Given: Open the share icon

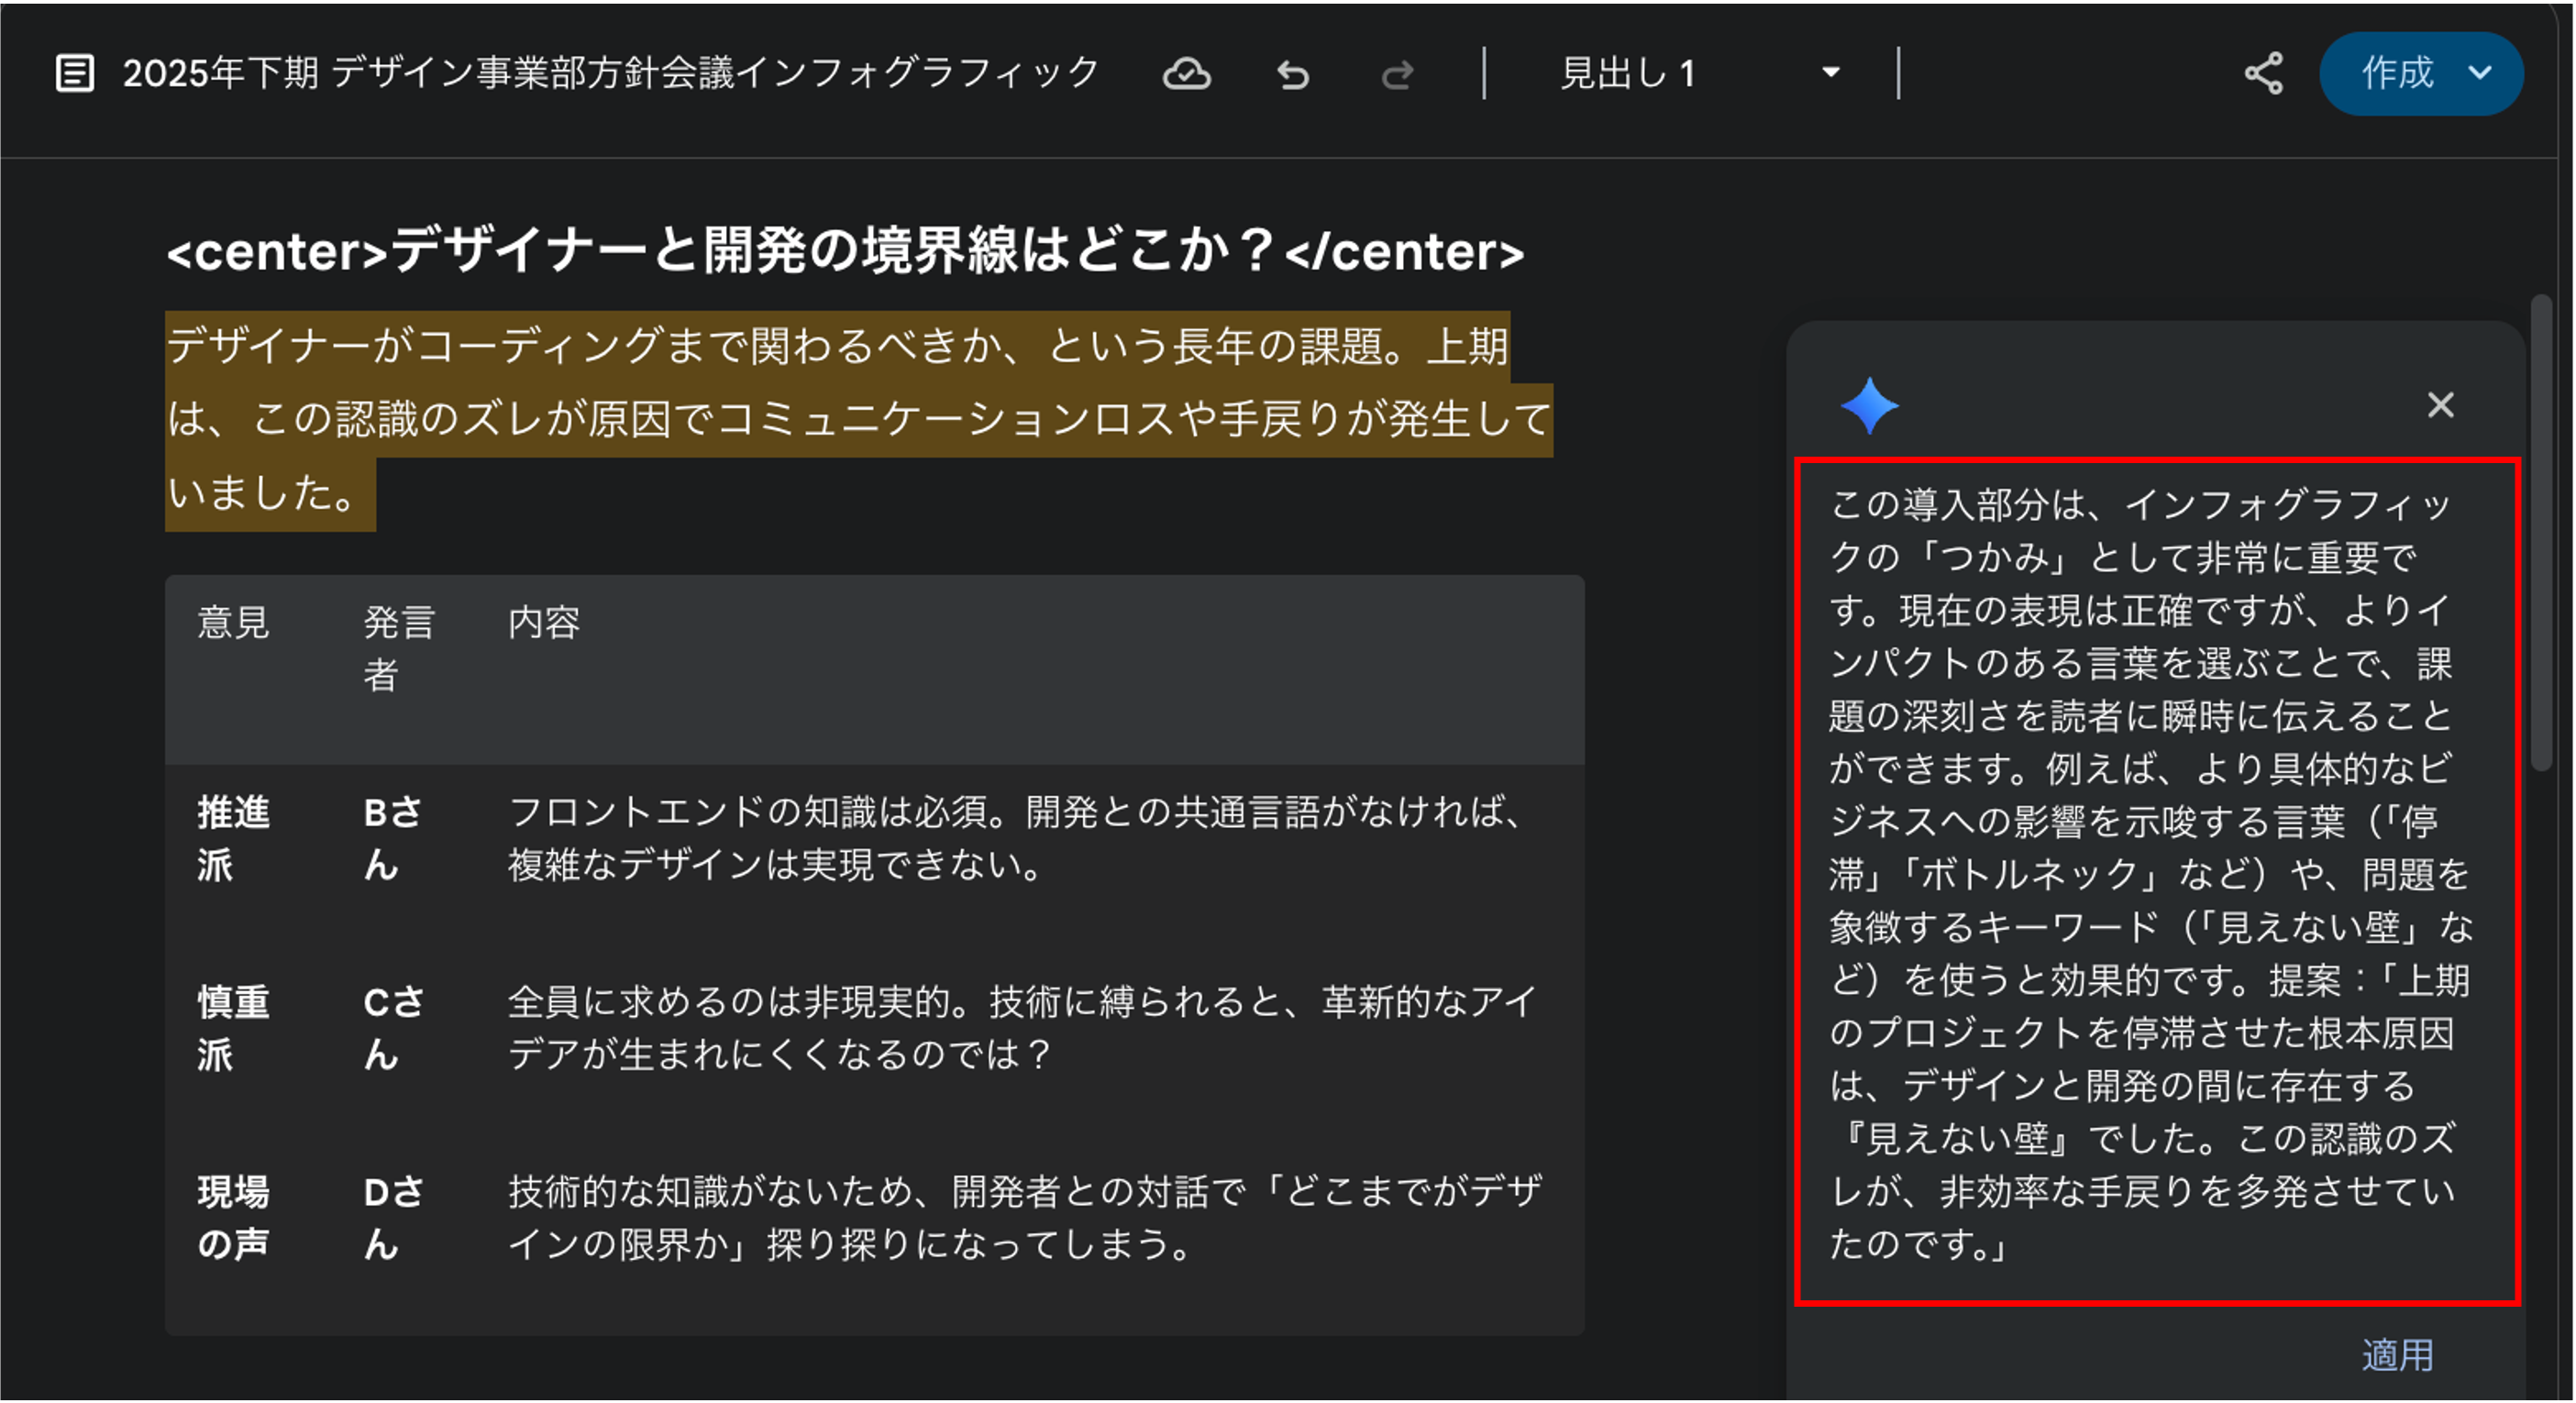Looking at the screenshot, I should click(x=2264, y=73).
